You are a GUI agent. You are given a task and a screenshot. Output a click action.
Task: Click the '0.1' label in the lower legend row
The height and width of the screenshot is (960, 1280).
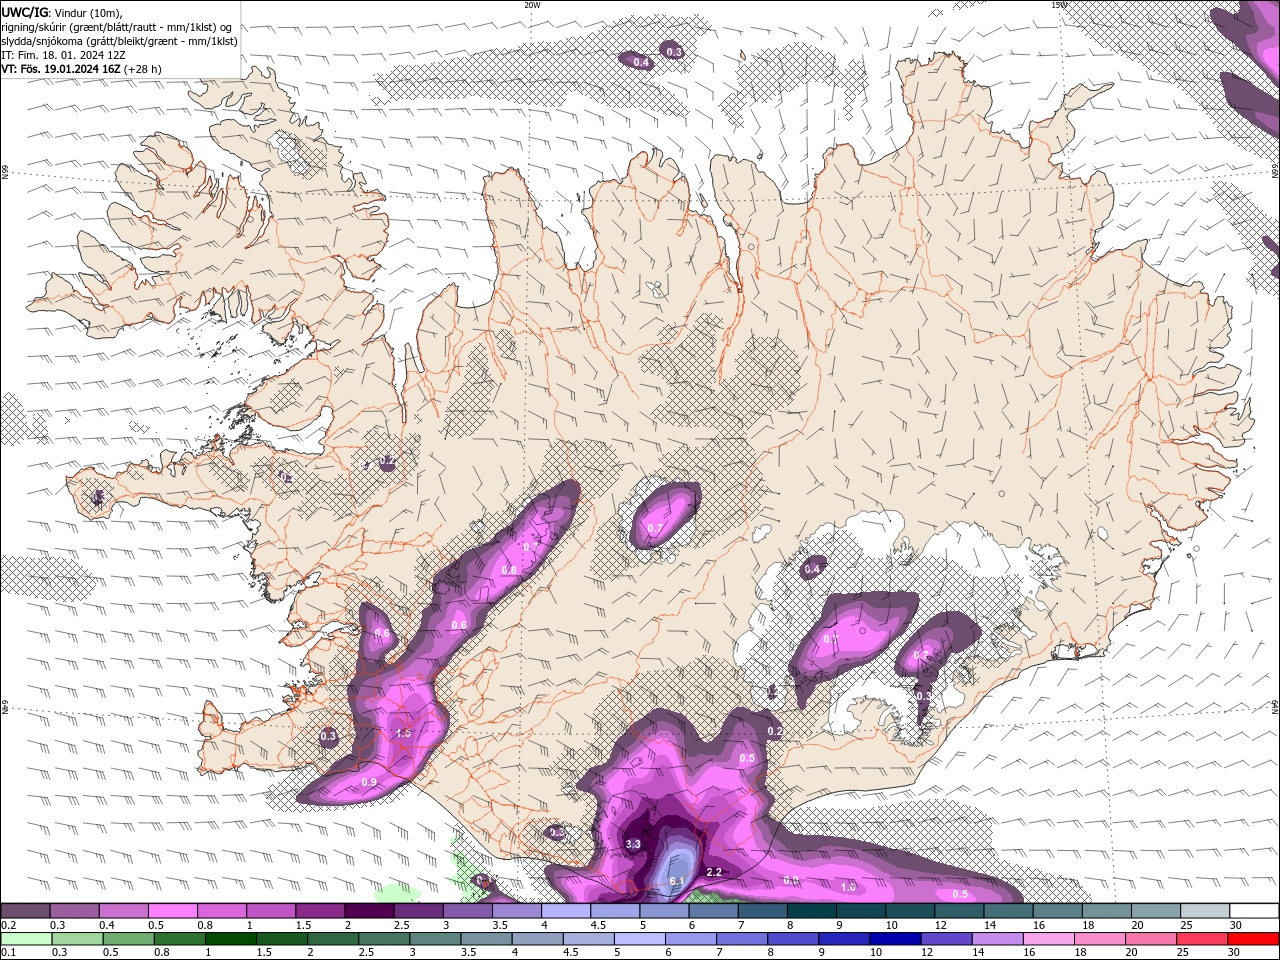tap(9, 953)
